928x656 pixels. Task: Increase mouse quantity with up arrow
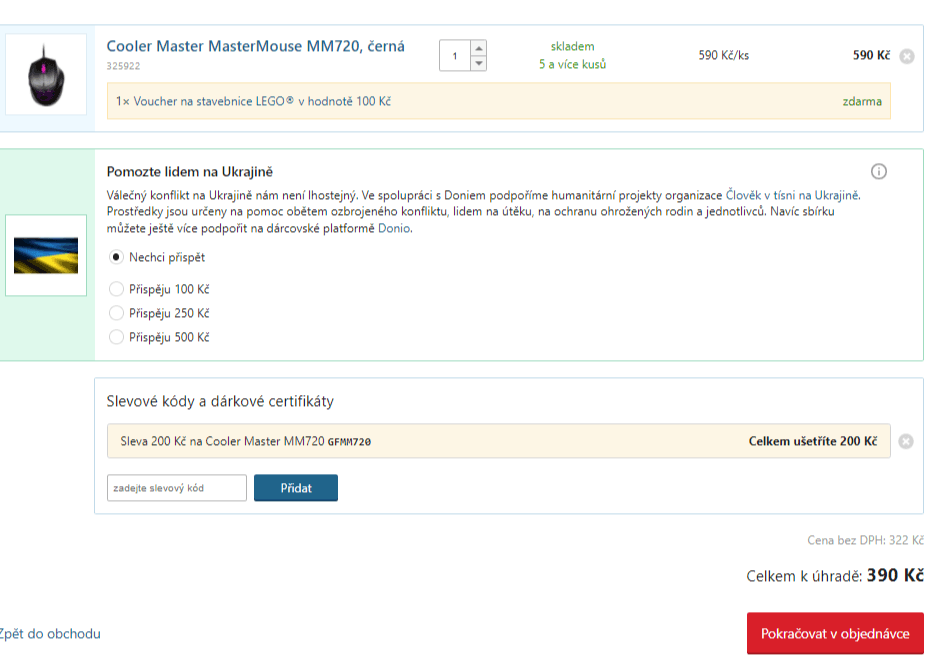pyautogui.click(x=479, y=48)
